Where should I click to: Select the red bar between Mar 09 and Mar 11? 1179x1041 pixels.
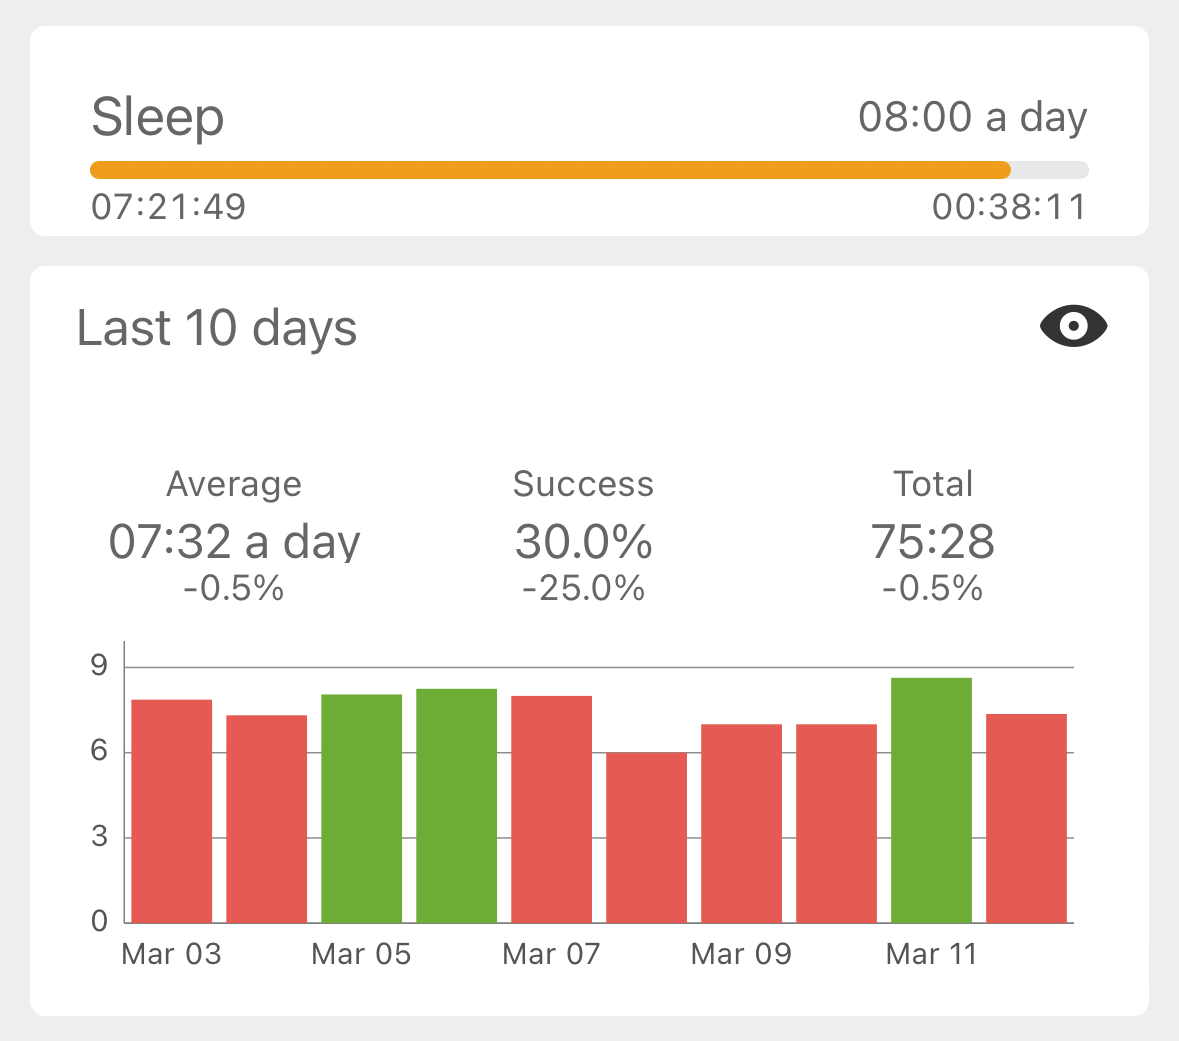[837, 823]
